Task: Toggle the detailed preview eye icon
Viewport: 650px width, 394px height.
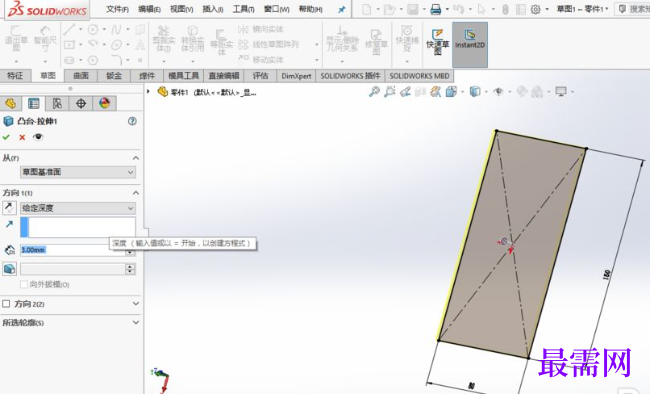Action: [x=38, y=137]
